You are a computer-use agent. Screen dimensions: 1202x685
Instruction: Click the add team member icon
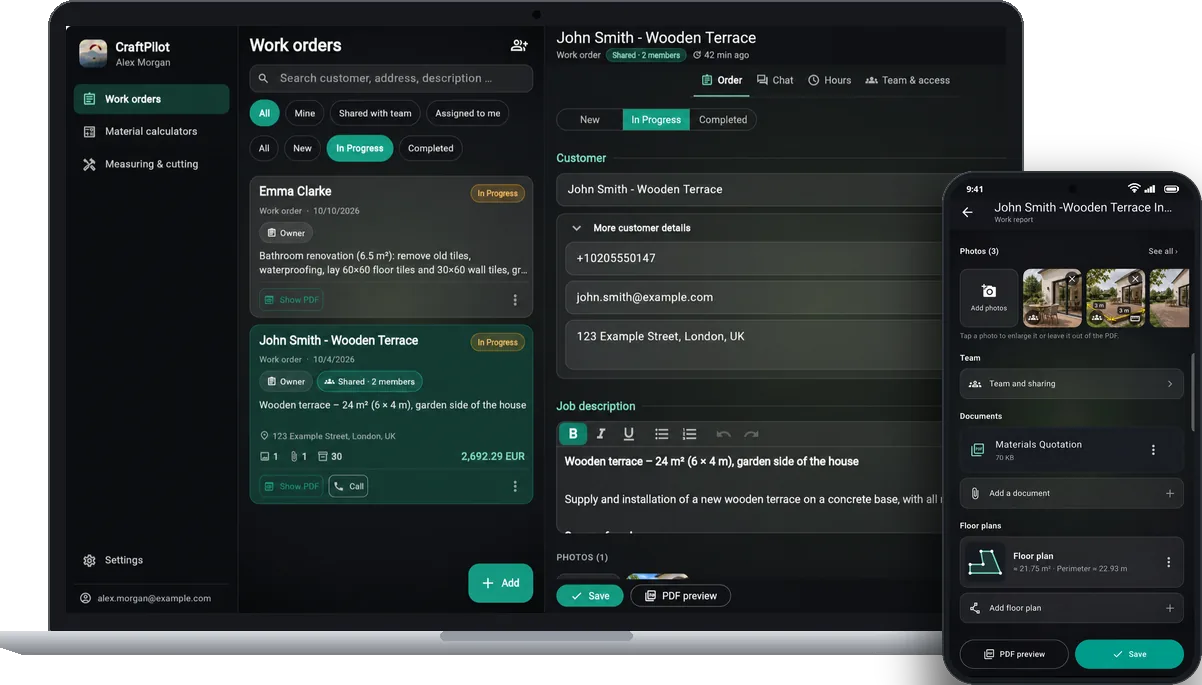click(x=519, y=45)
